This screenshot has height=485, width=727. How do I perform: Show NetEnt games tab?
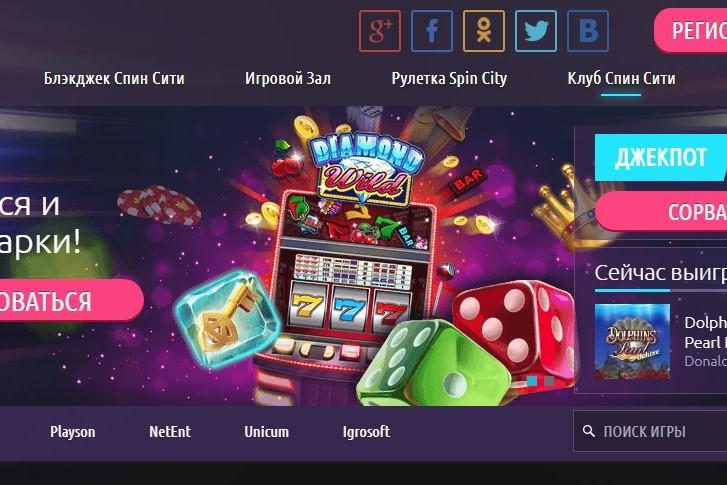tap(170, 432)
